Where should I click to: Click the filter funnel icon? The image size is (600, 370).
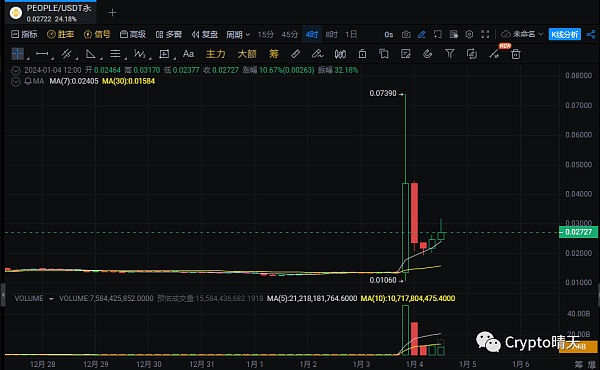450,54
